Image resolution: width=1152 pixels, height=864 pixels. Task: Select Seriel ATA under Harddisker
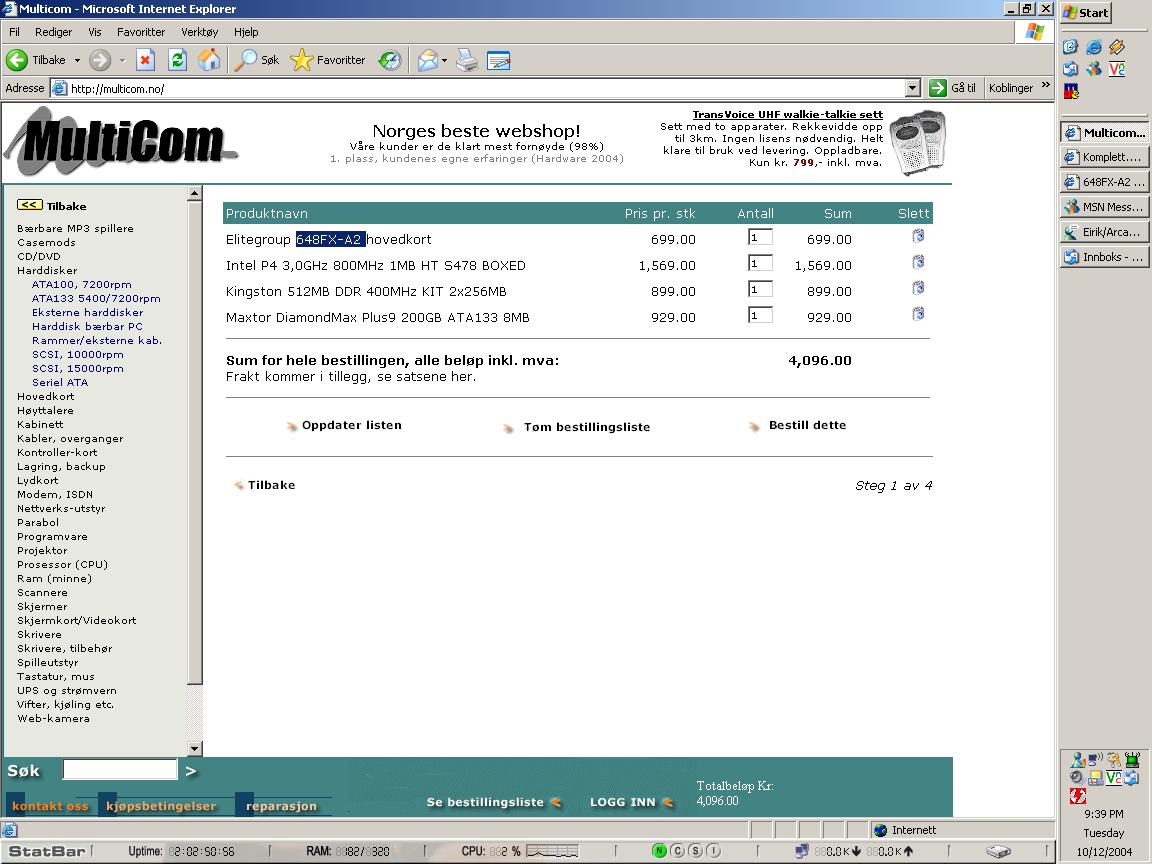click(x=60, y=383)
